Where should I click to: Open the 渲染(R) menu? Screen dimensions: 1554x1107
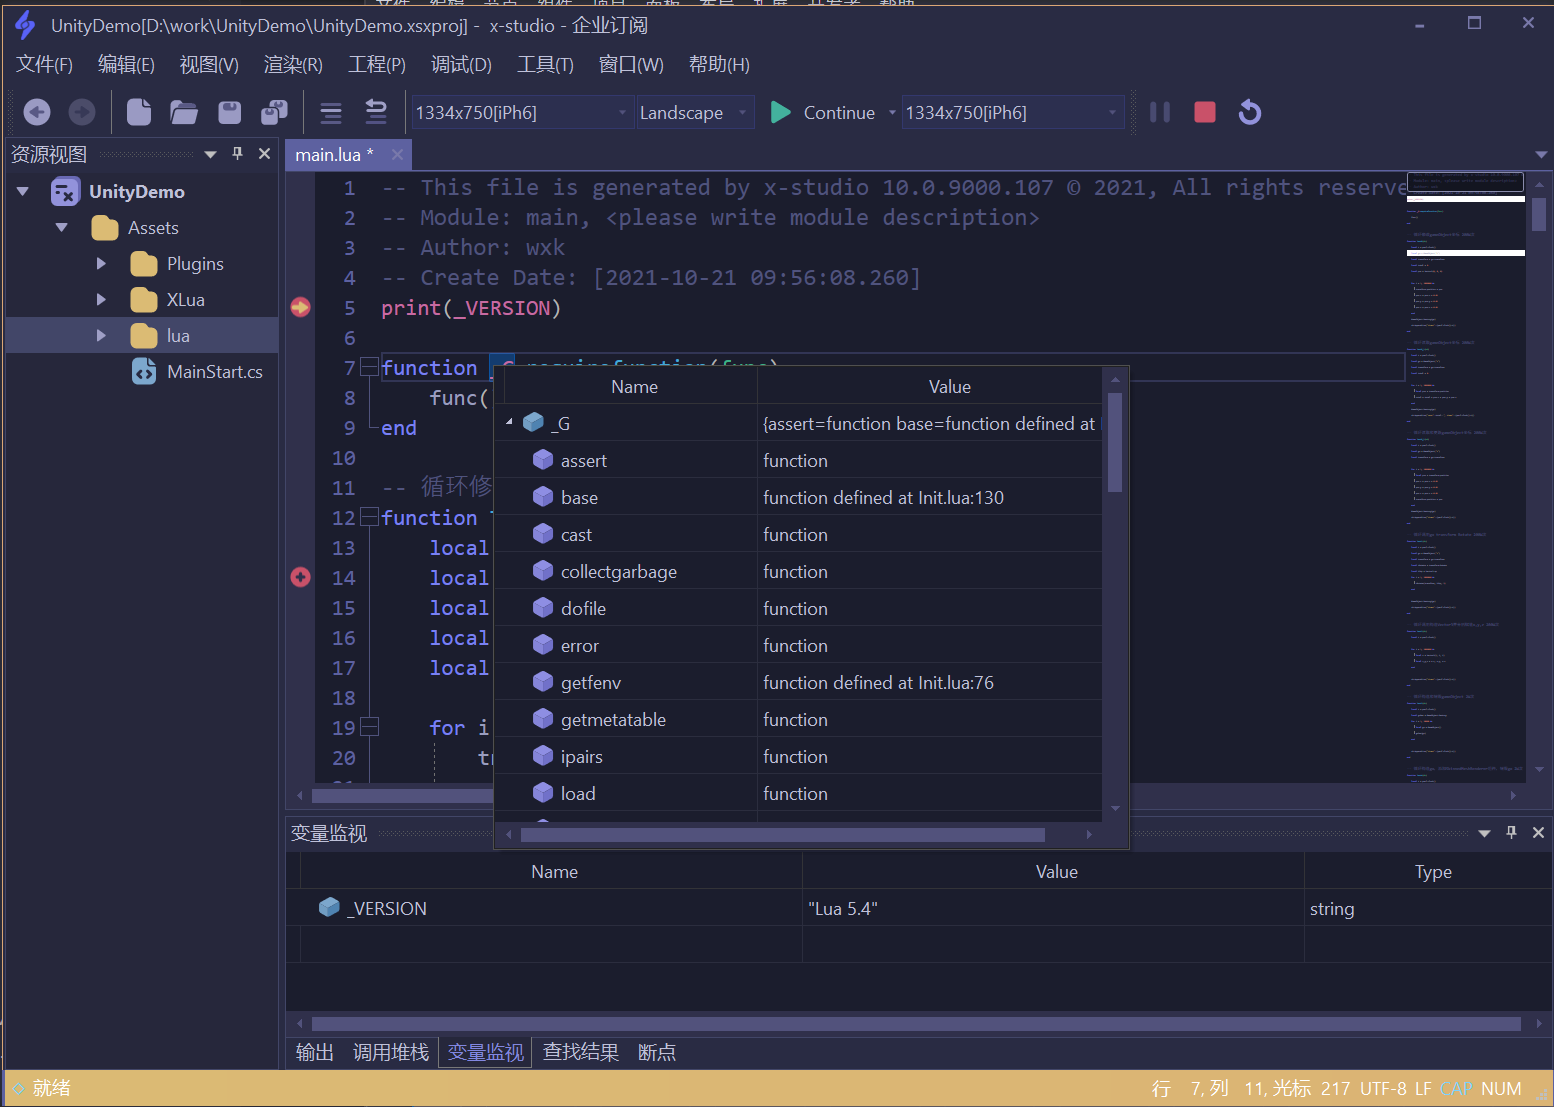click(293, 64)
